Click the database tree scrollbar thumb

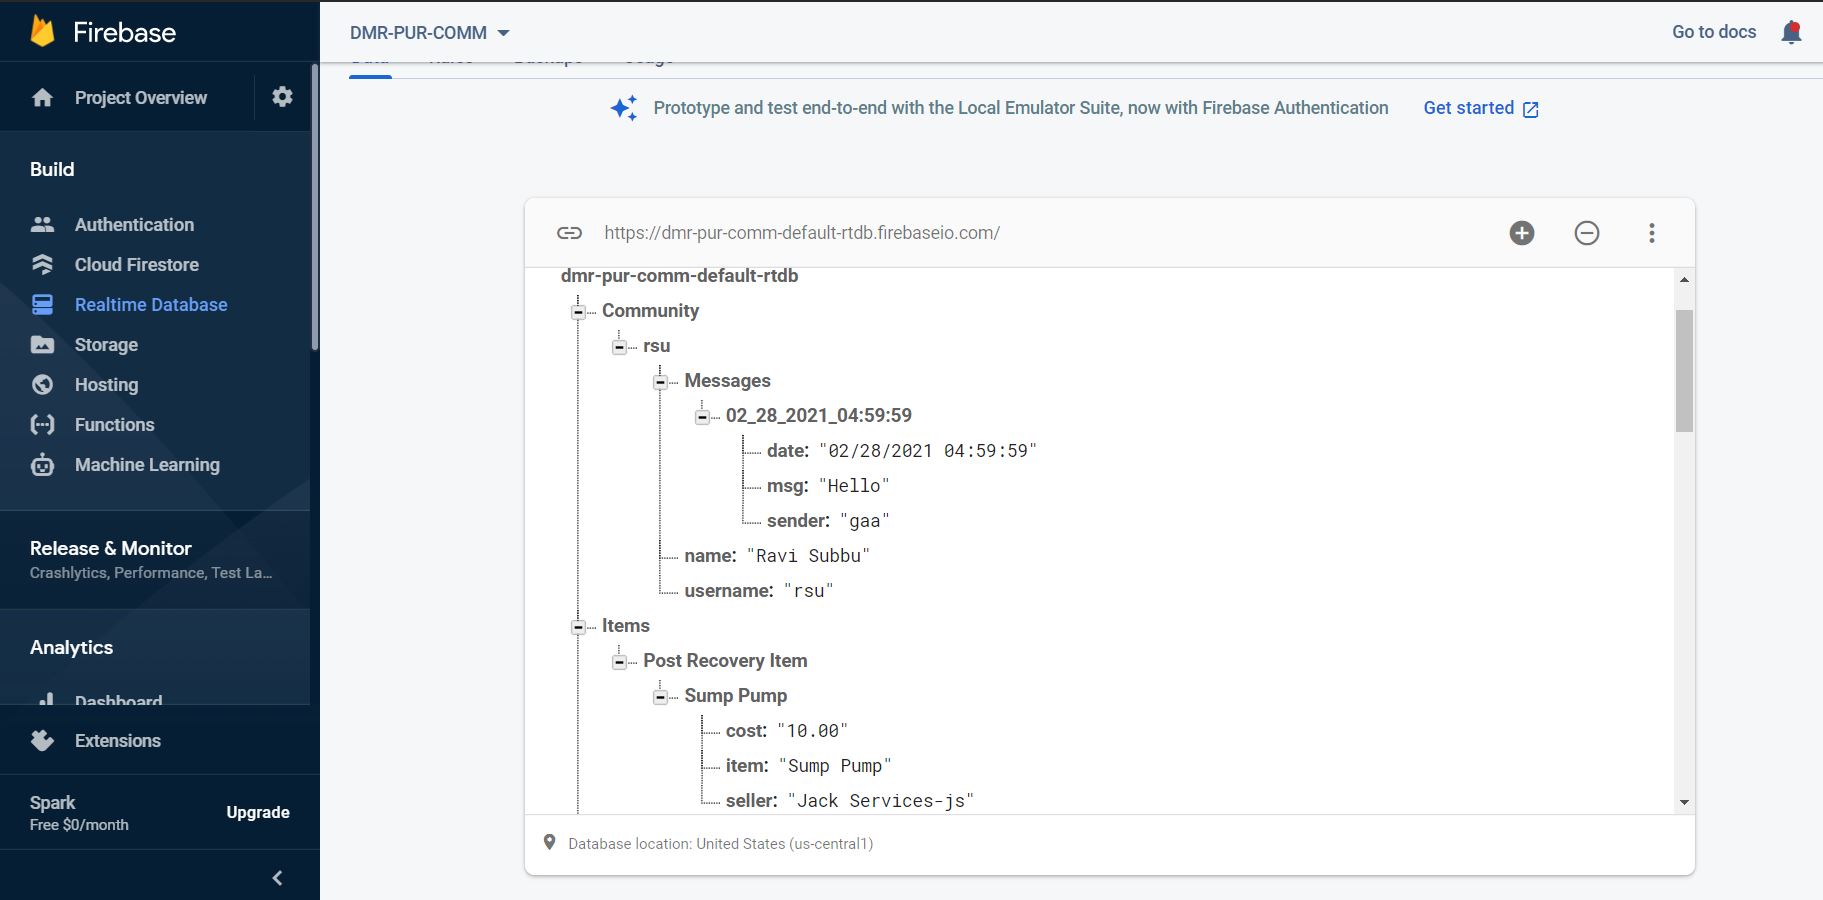pos(1684,370)
